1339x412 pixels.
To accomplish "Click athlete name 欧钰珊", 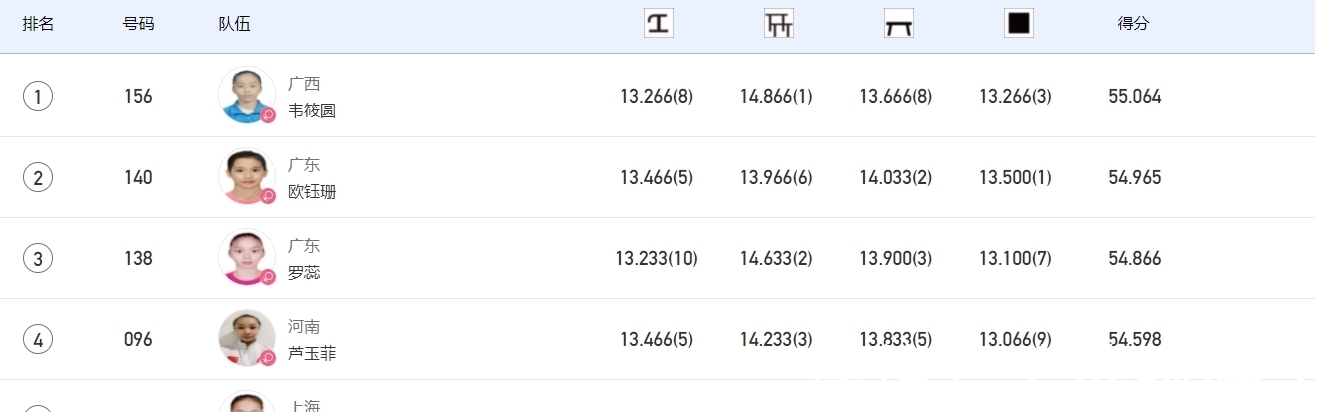I will (312, 192).
